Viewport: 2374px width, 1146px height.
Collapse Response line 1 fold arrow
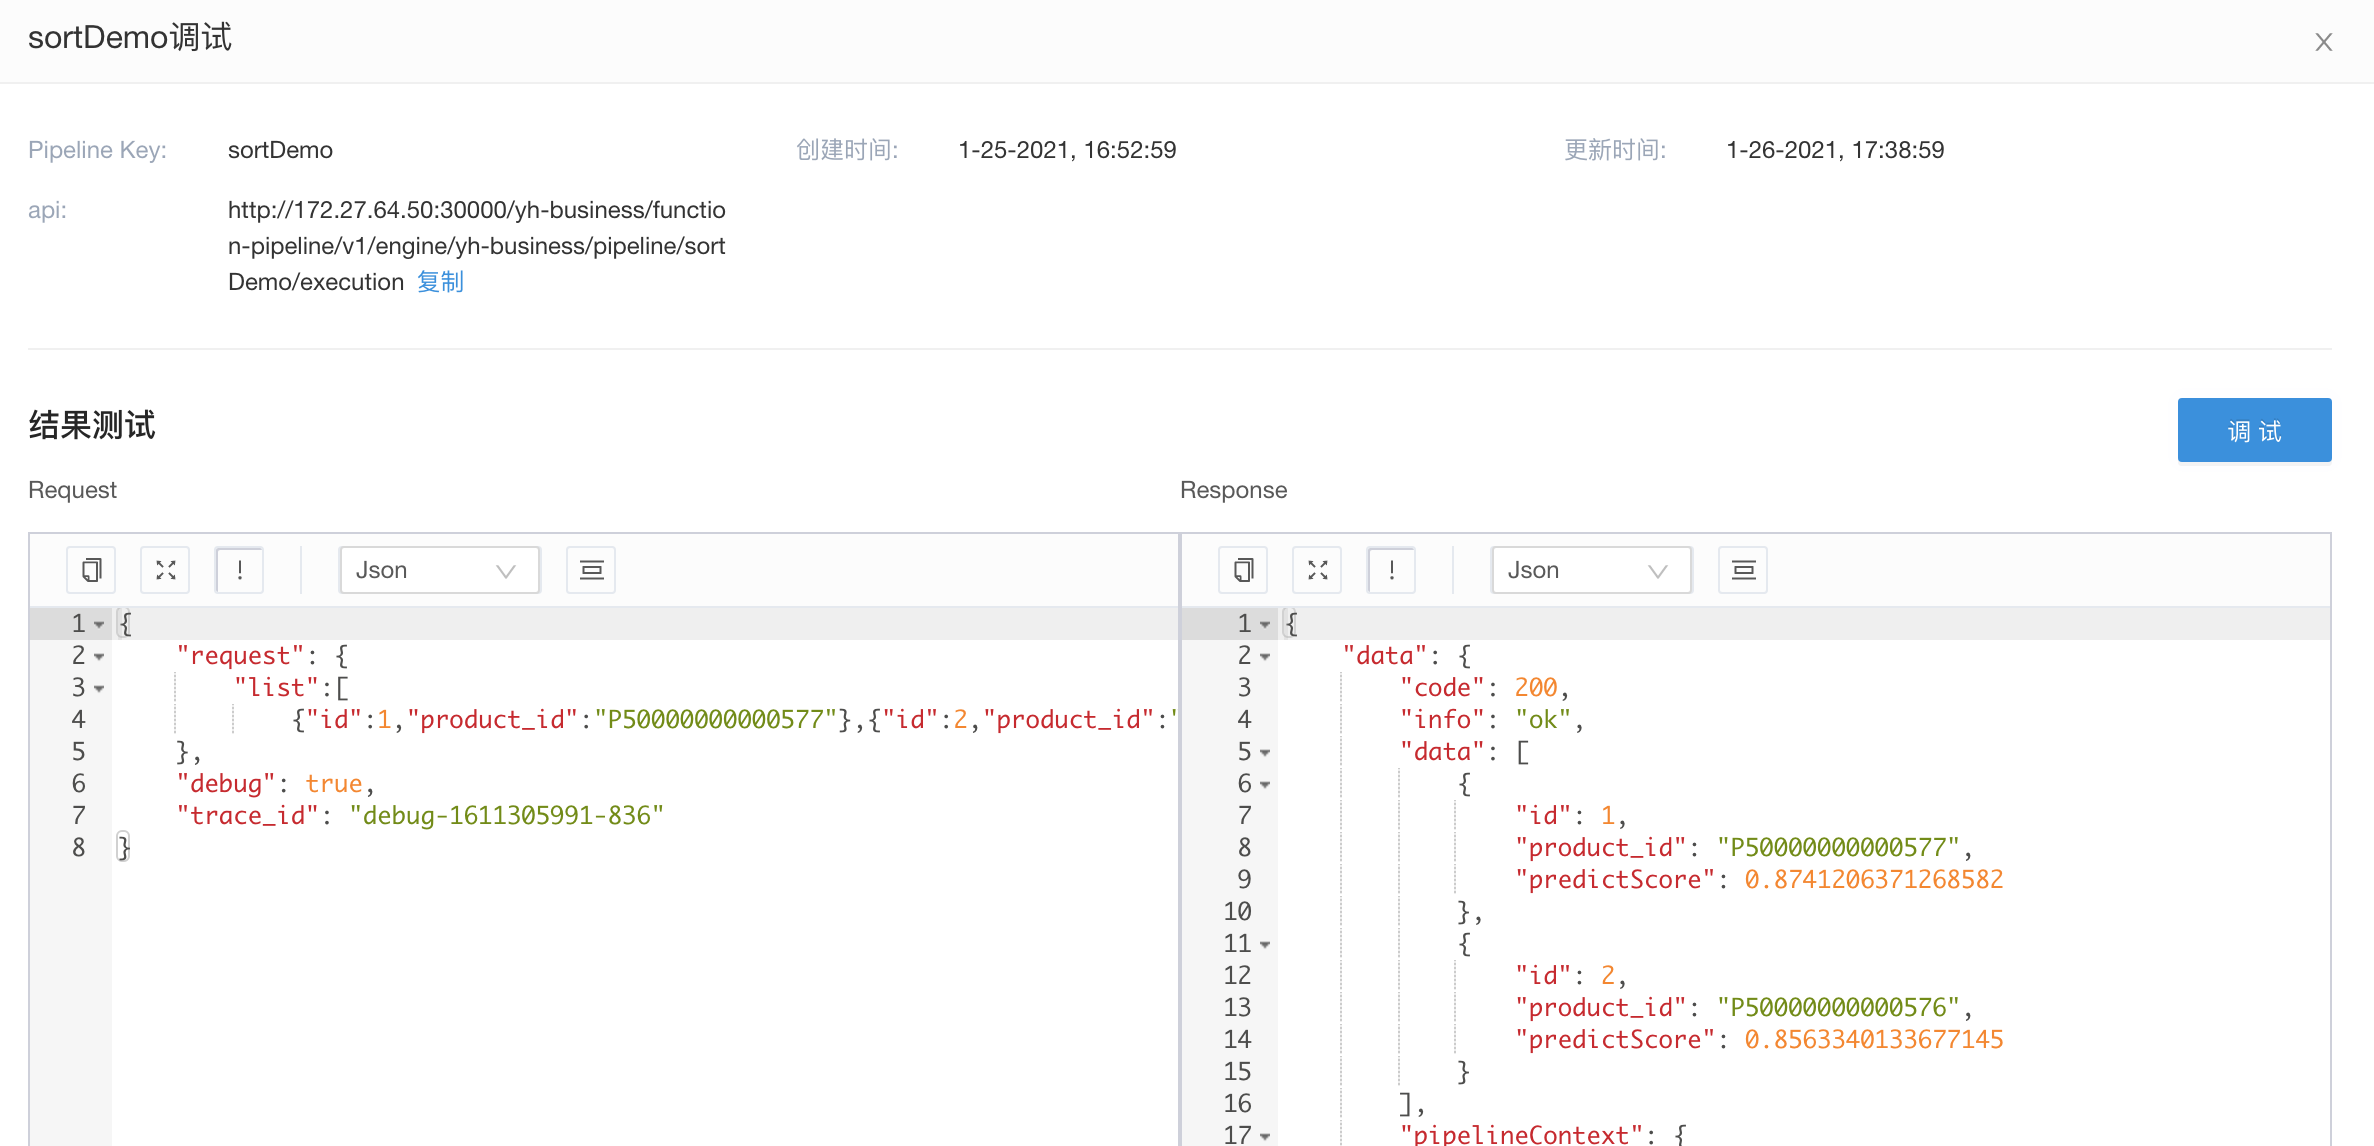(x=1265, y=624)
